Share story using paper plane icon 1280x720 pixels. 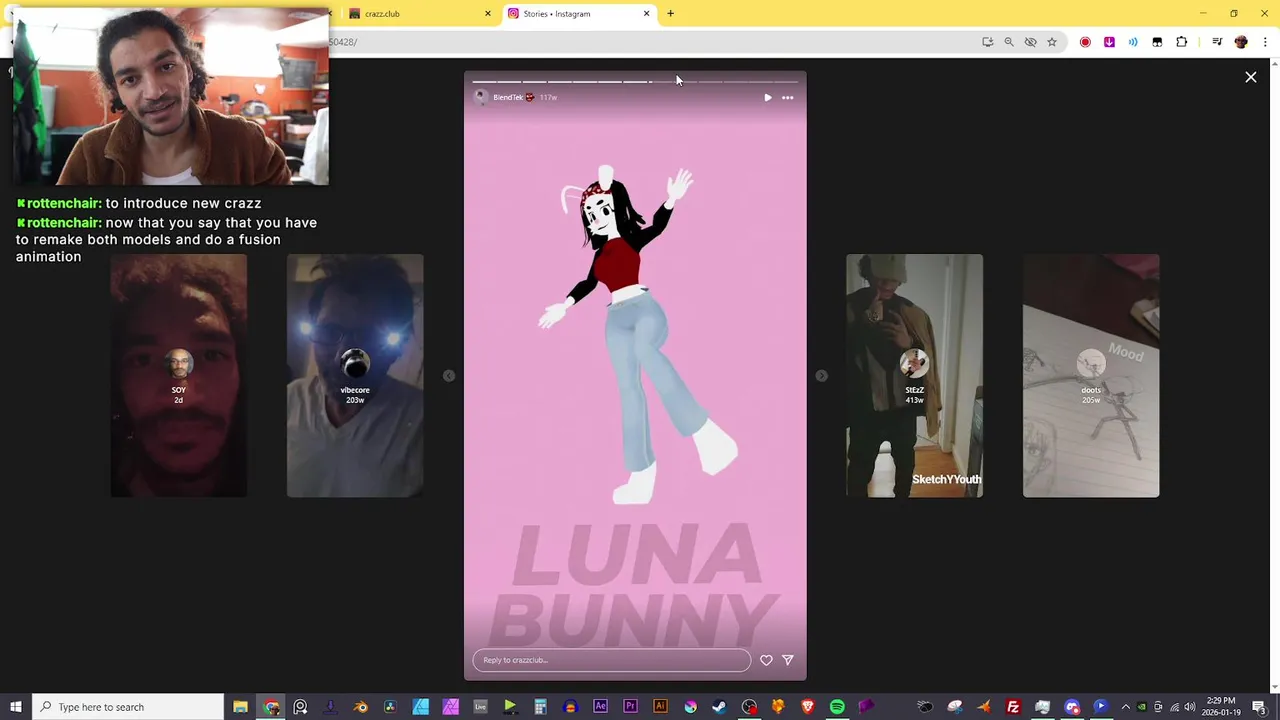coord(788,660)
